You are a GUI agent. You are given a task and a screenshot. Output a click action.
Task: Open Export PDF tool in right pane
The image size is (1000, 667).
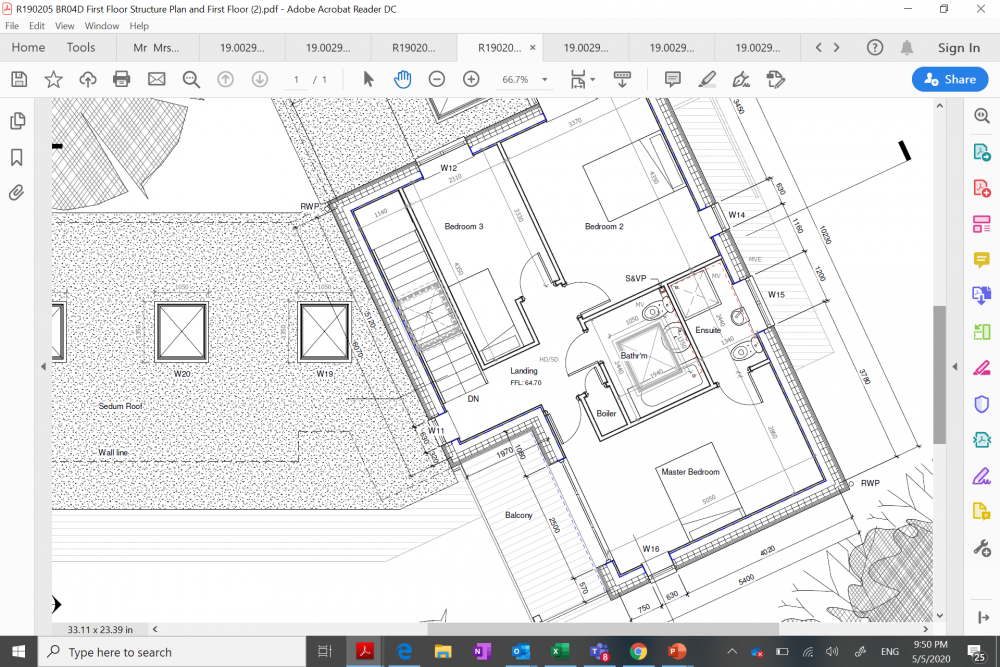982,152
